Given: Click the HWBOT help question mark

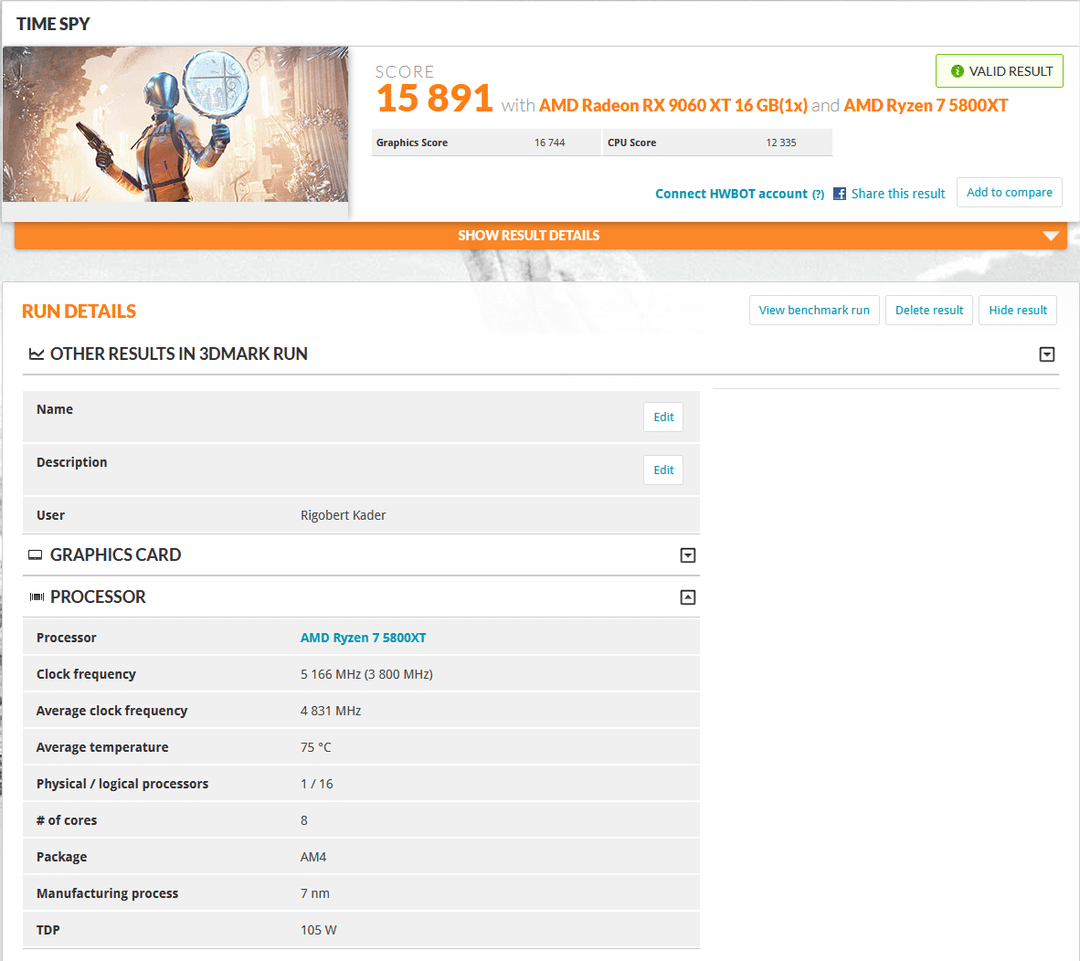Looking at the screenshot, I should pyautogui.click(x=818, y=194).
